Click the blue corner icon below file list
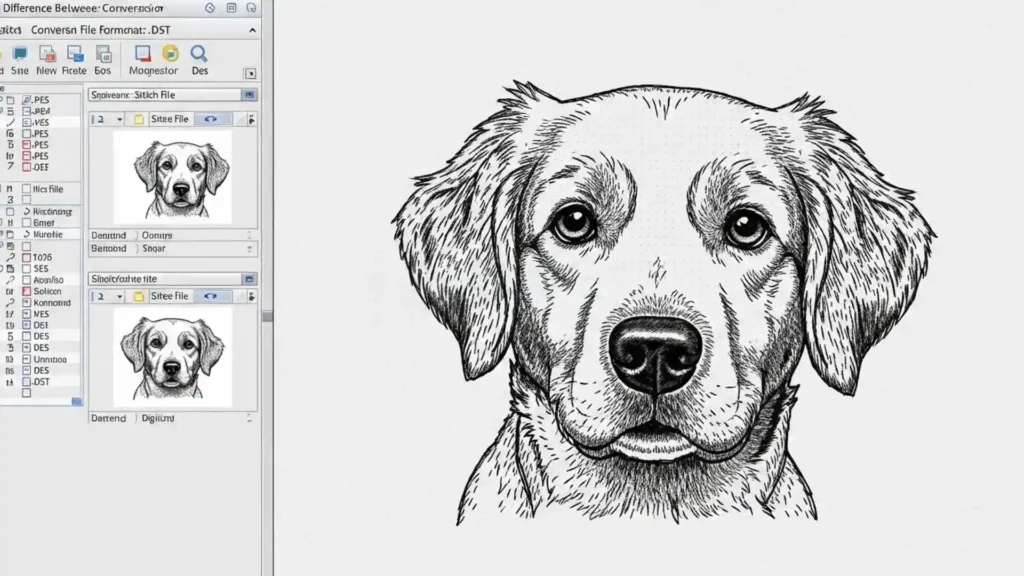 pos(76,402)
